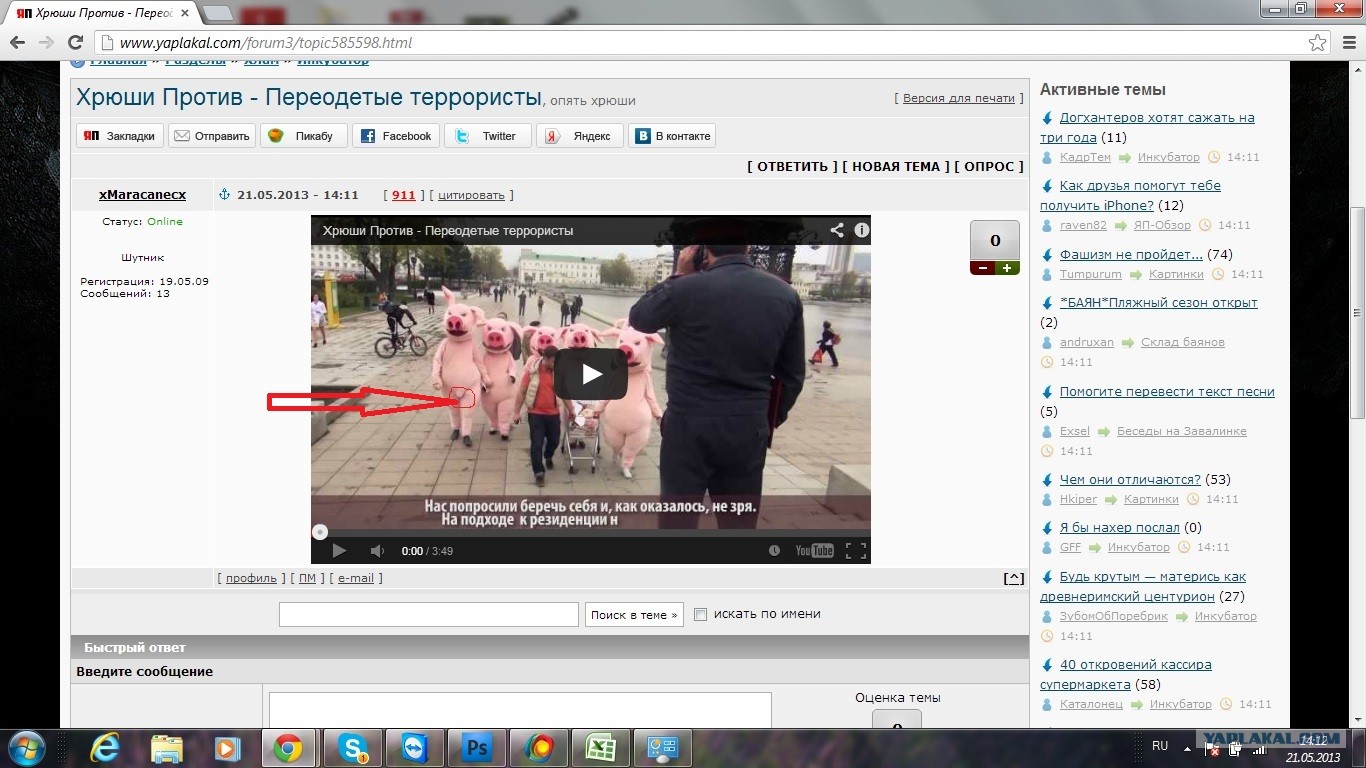
Task: Open a new browser tab
Action: tap(218, 13)
